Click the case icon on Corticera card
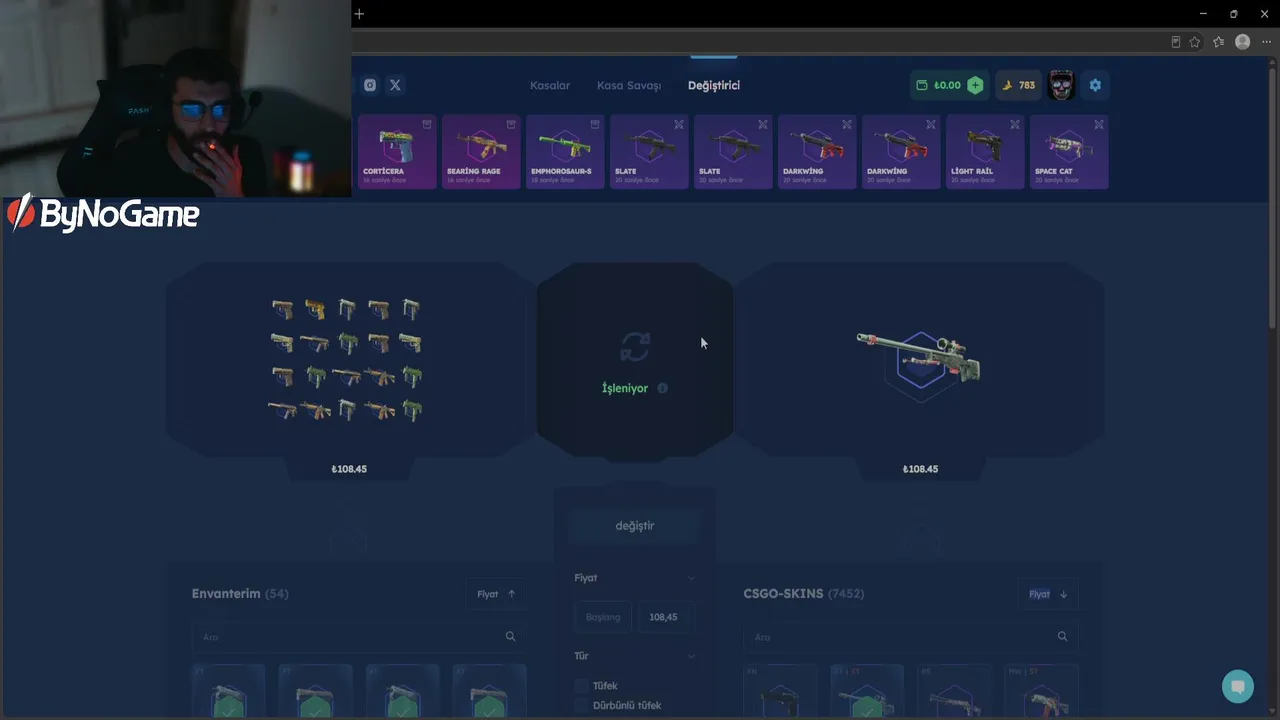The width and height of the screenshot is (1280, 720). pyautogui.click(x=427, y=125)
